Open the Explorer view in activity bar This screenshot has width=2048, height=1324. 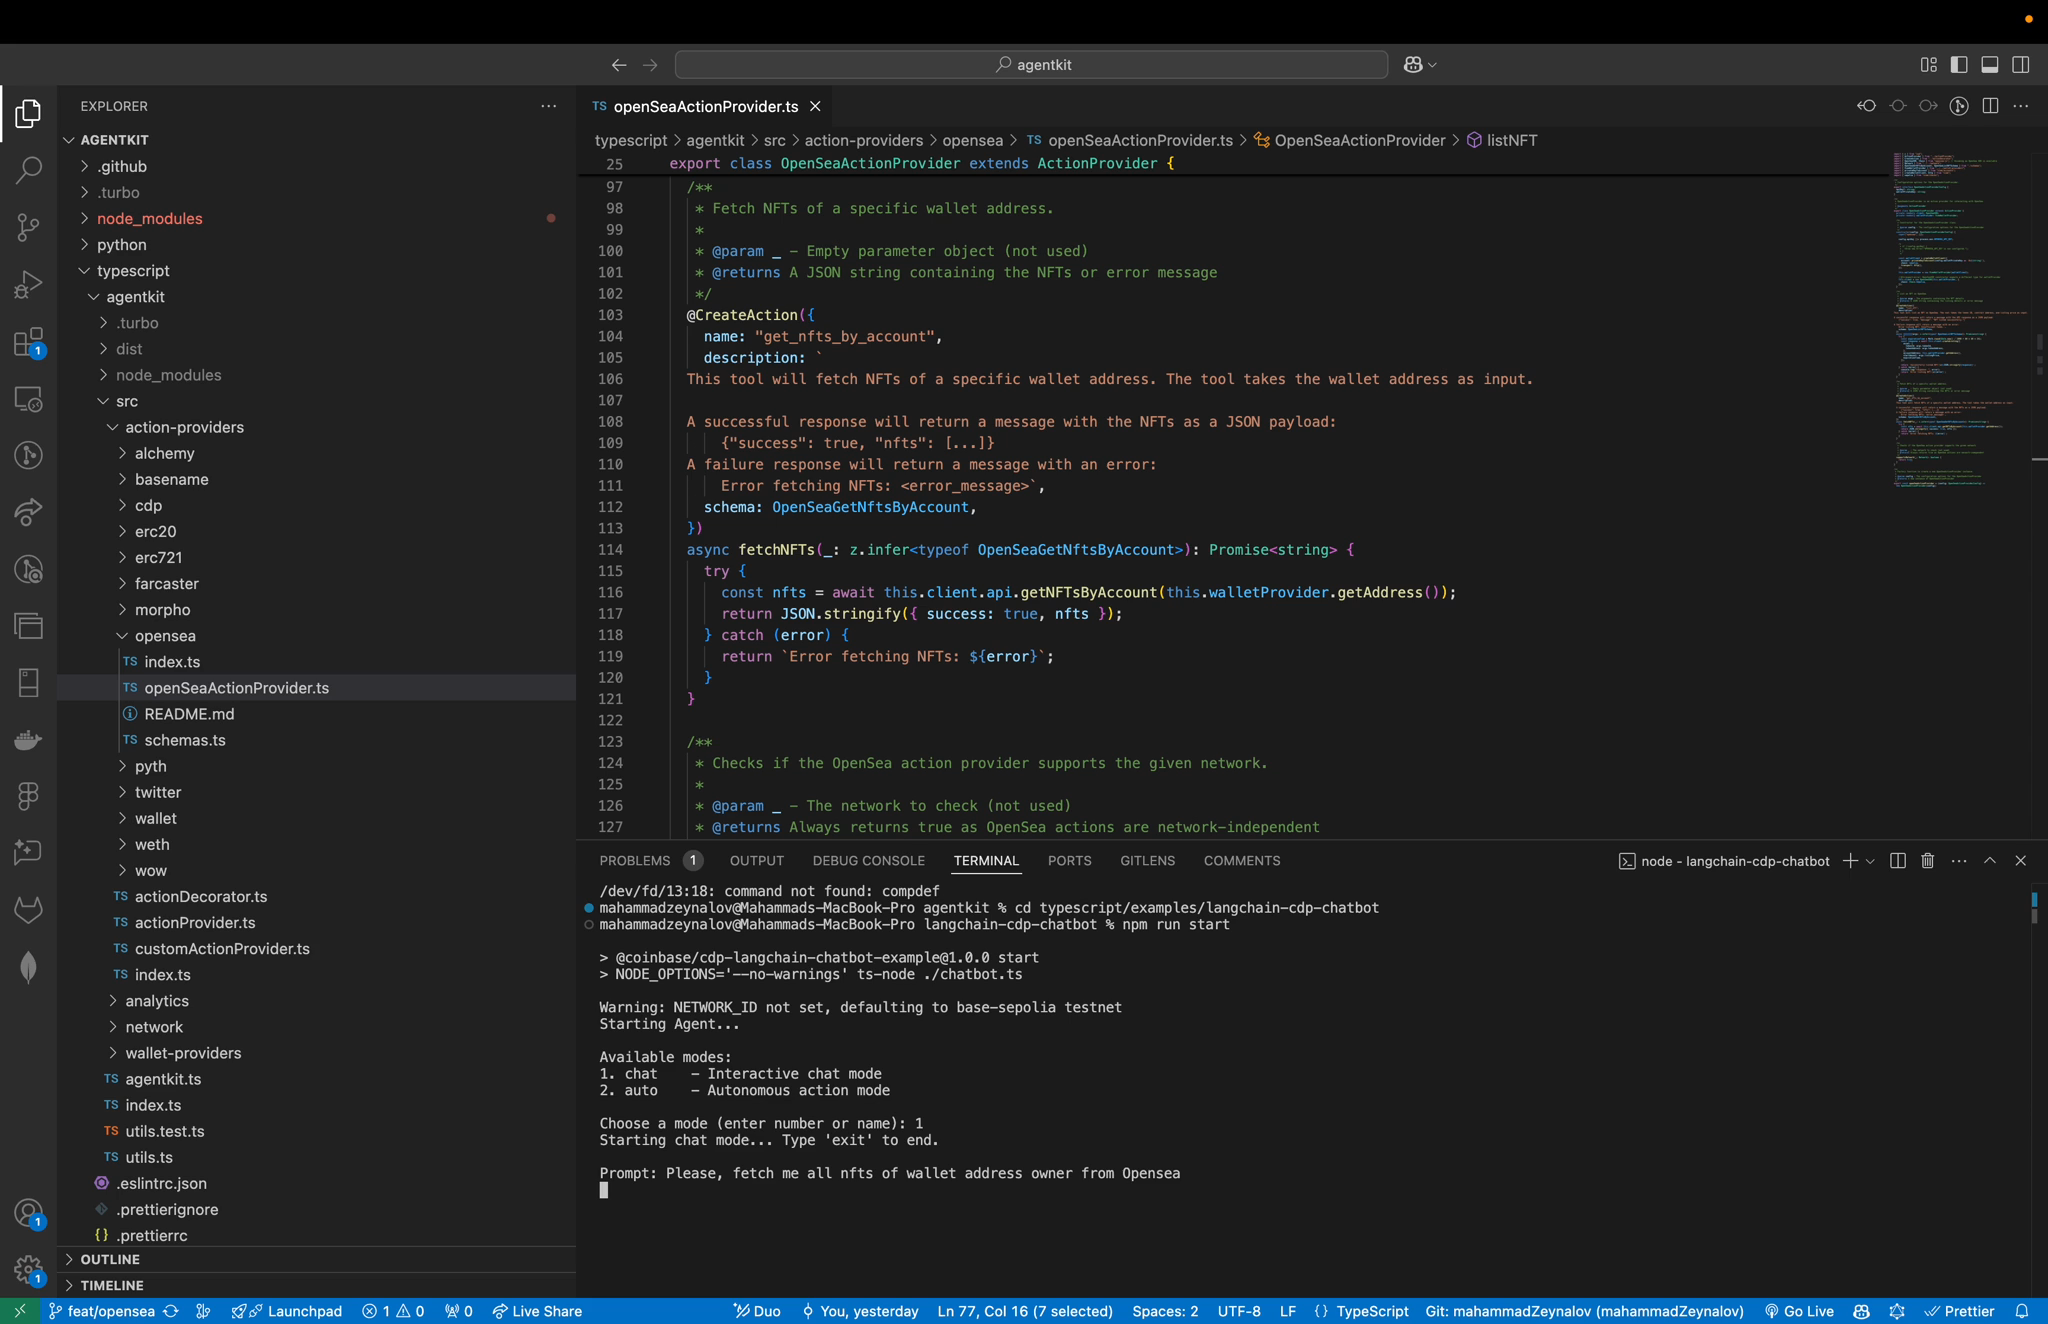point(28,113)
